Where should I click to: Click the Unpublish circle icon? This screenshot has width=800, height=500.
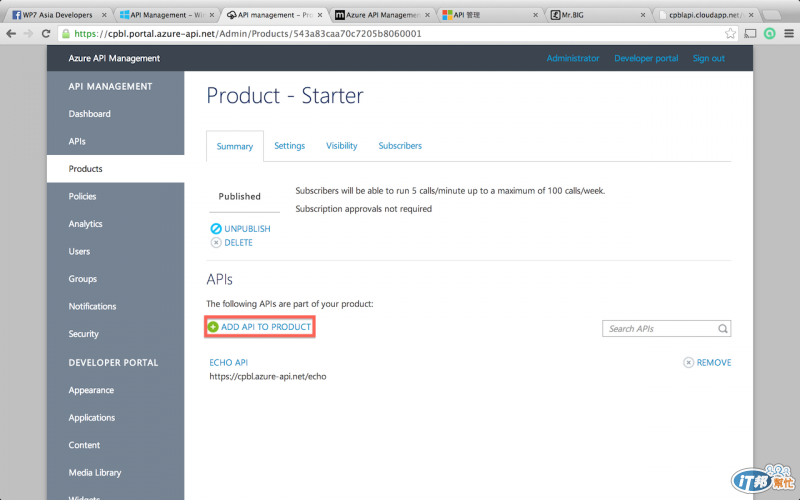pos(216,229)
